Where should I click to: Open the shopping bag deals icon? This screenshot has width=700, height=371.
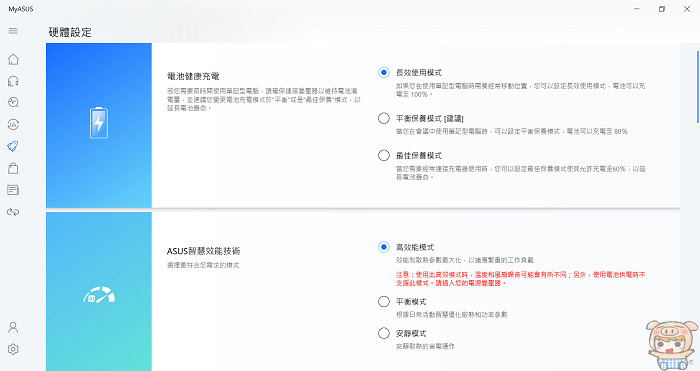[x=13, y=168]
